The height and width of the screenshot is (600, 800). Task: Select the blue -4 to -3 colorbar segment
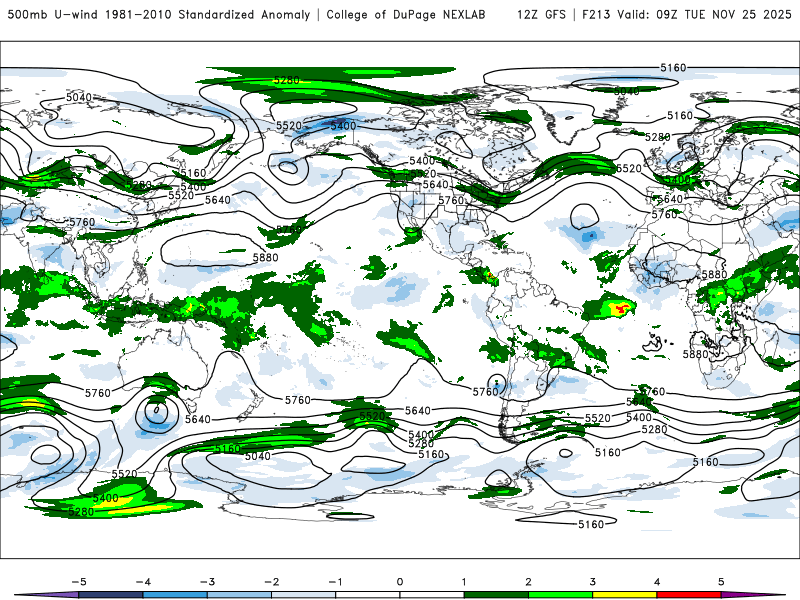175,595
